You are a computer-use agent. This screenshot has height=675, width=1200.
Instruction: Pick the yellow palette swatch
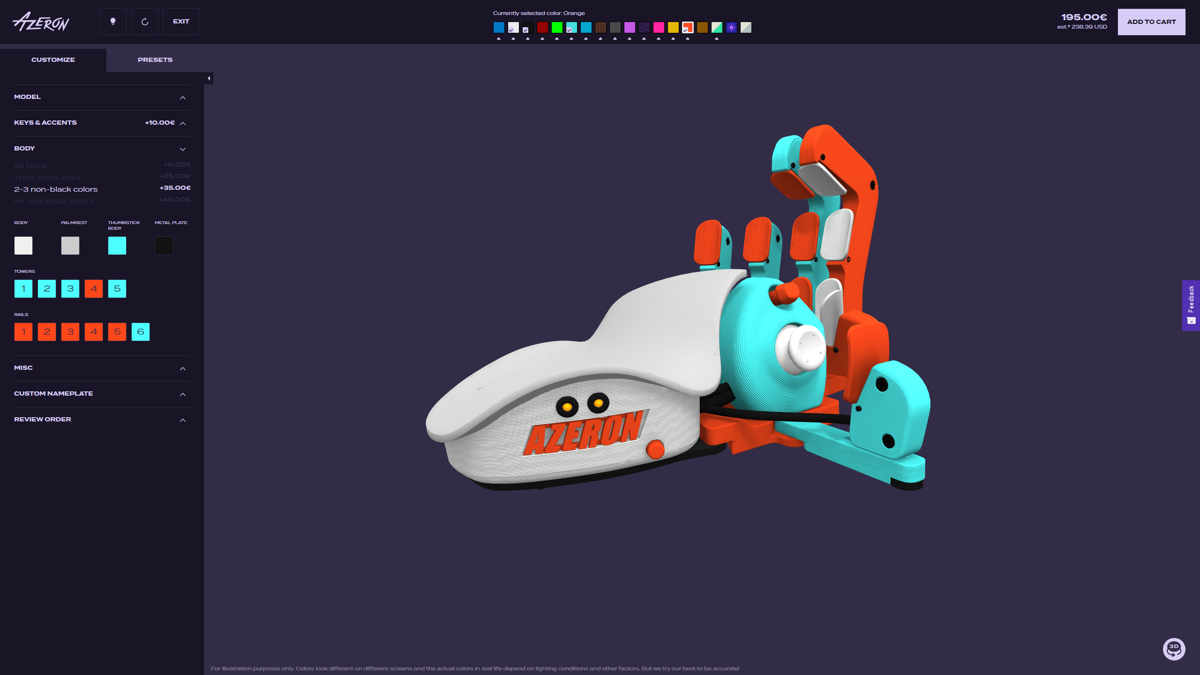673,28
